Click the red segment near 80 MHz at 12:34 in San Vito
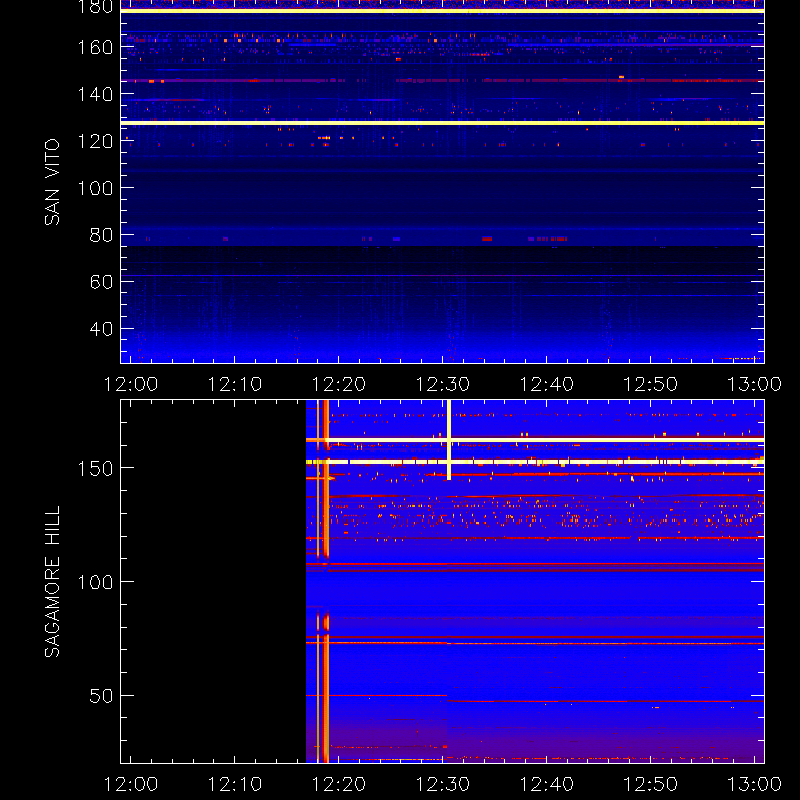800x800 pixels. (487, 239)
